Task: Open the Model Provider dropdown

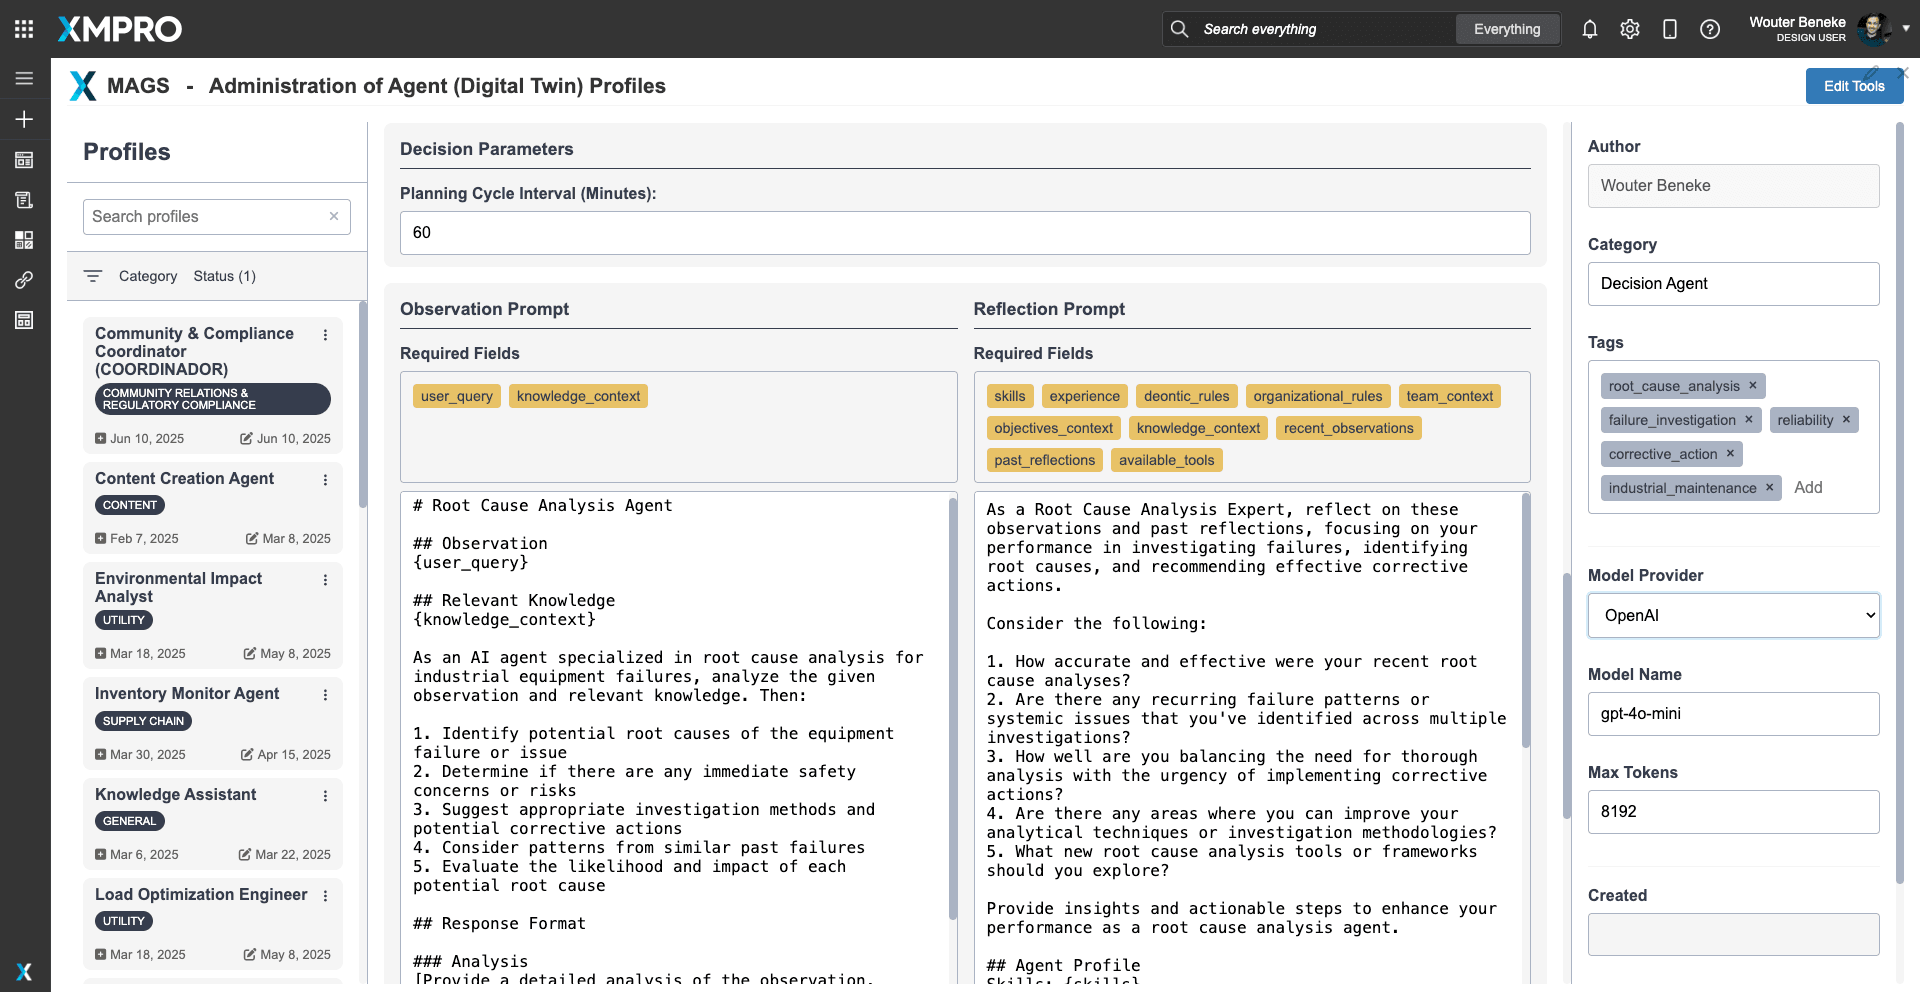Action: coord(1733,616)
